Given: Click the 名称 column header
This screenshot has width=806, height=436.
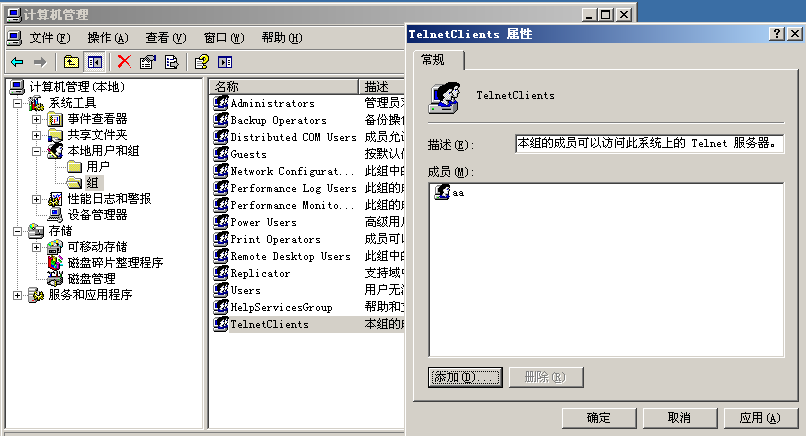Looking at the screenshot, I should click(284, 86).
